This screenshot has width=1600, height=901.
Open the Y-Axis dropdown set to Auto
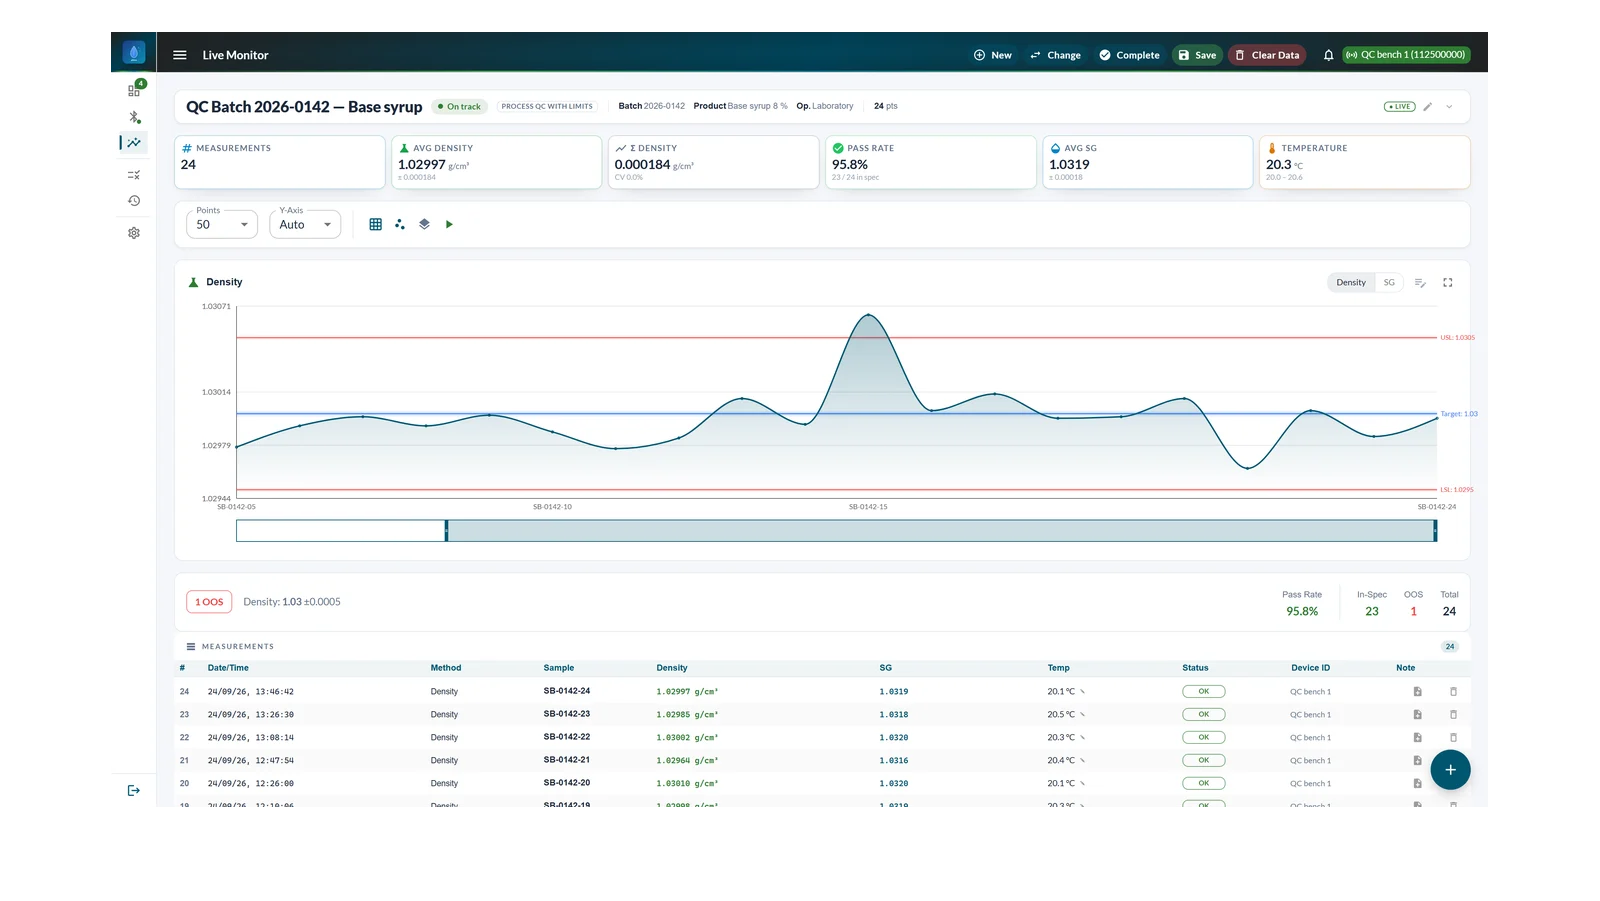point(305,224)
